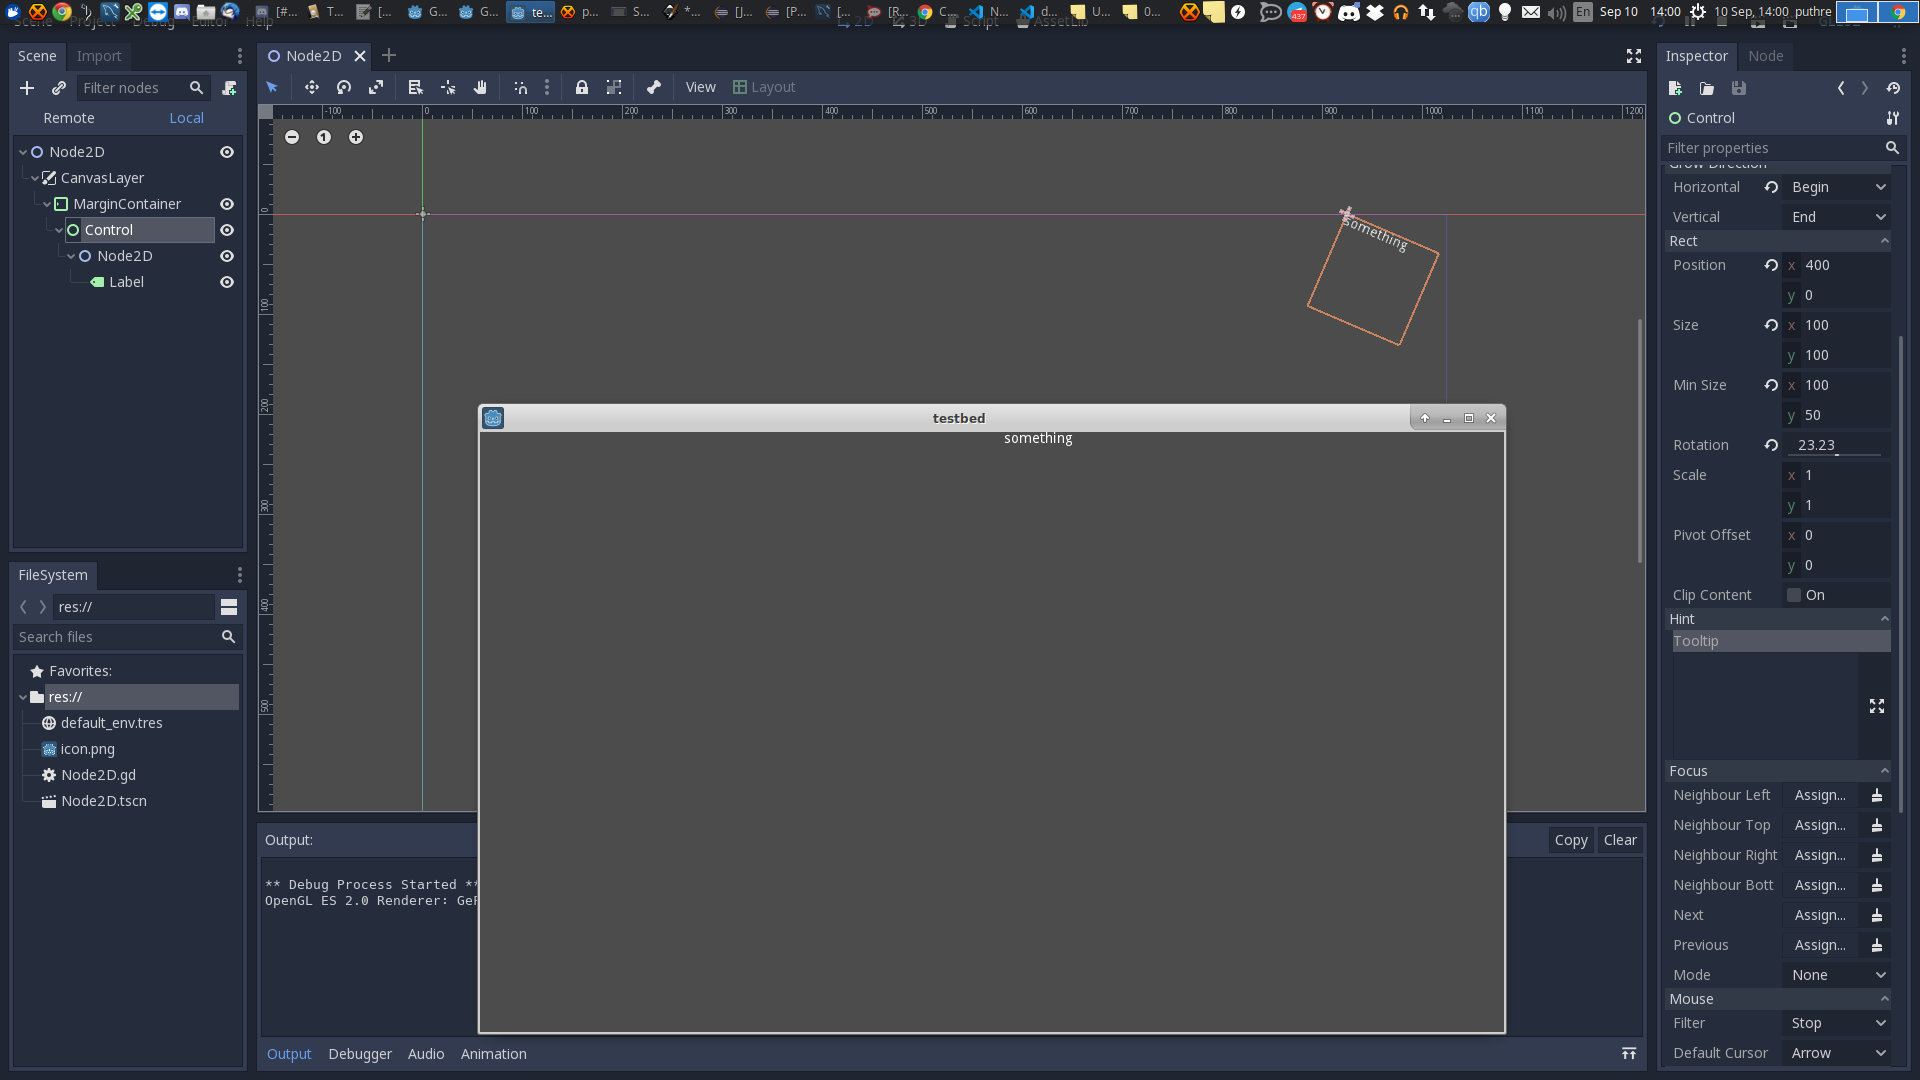Screen dimensions: 1920x1080
Task: Toggle visibility of the Label node
Action: (x=227, y=282)
